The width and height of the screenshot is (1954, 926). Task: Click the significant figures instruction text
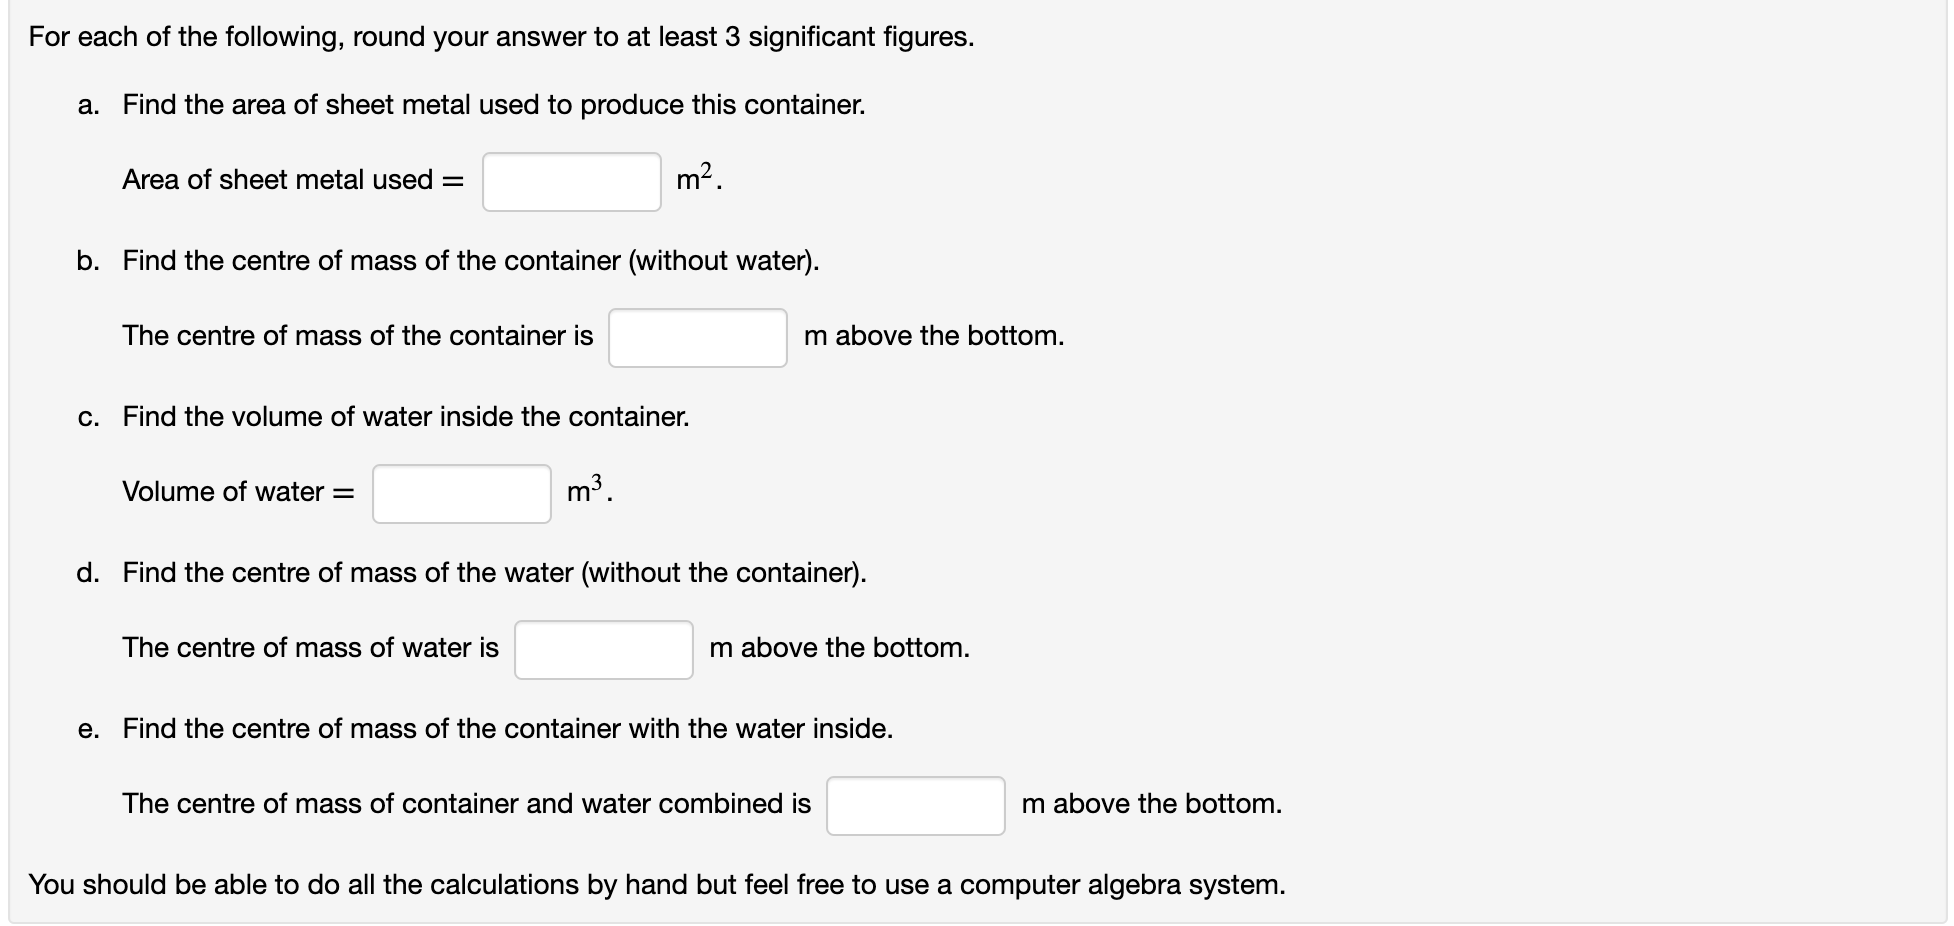coord(500,37)
